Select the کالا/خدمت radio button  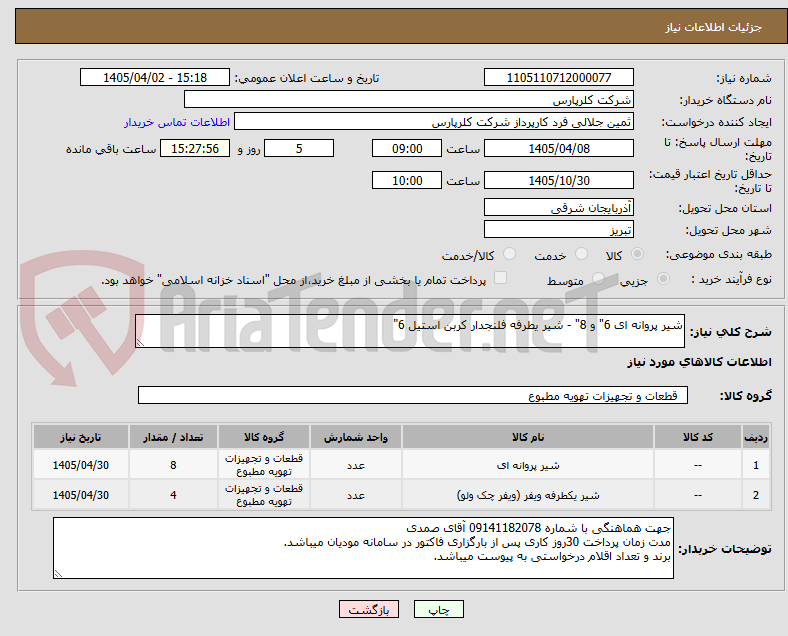(x=509, y=254)
